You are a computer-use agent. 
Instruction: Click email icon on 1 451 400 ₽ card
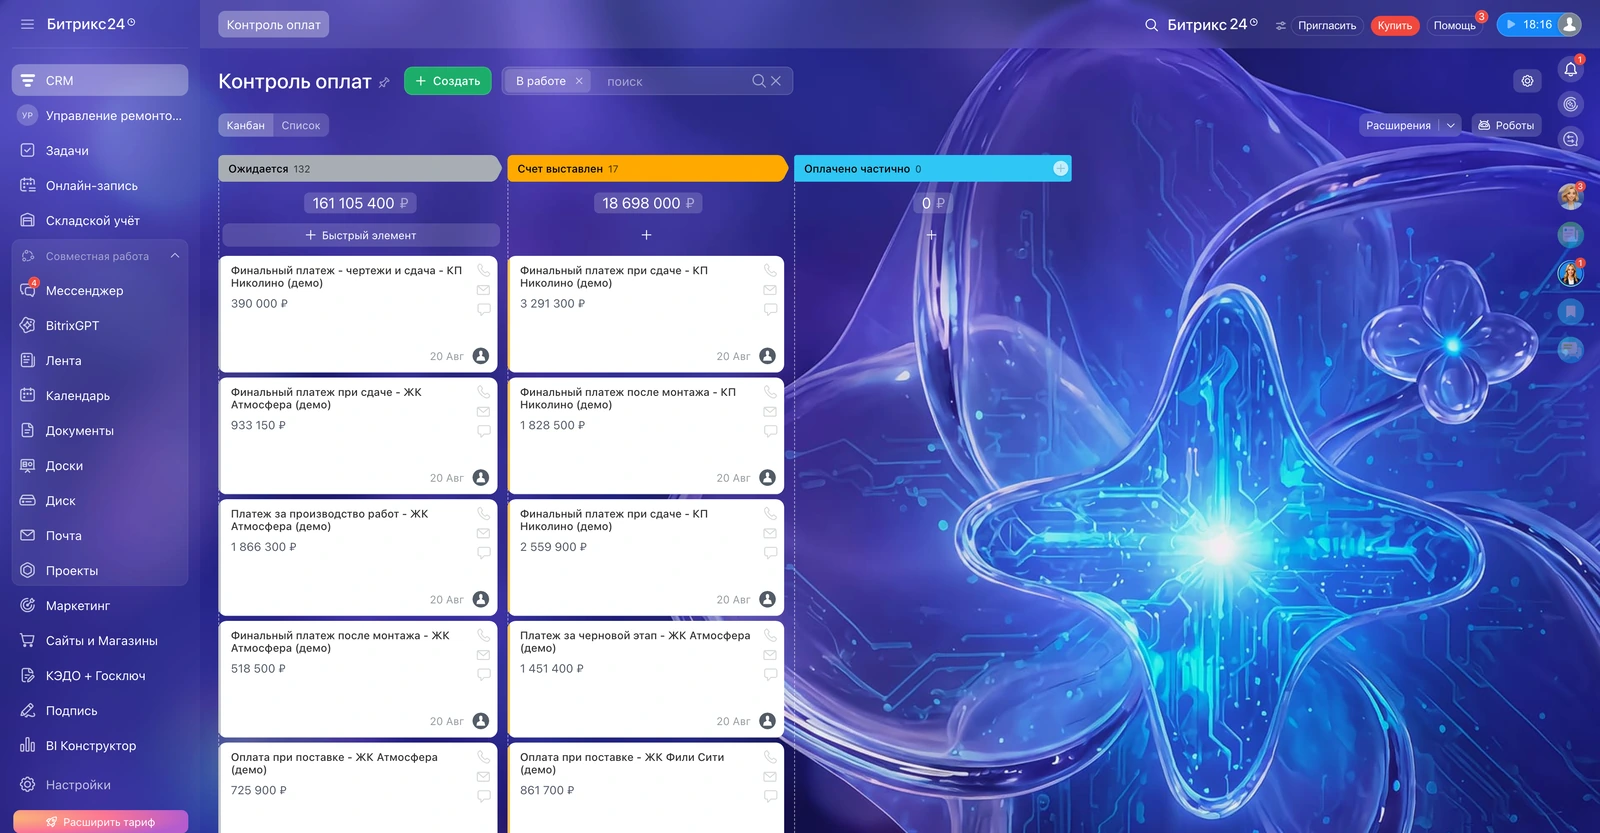pyautogui.click(x=770, y=655)
